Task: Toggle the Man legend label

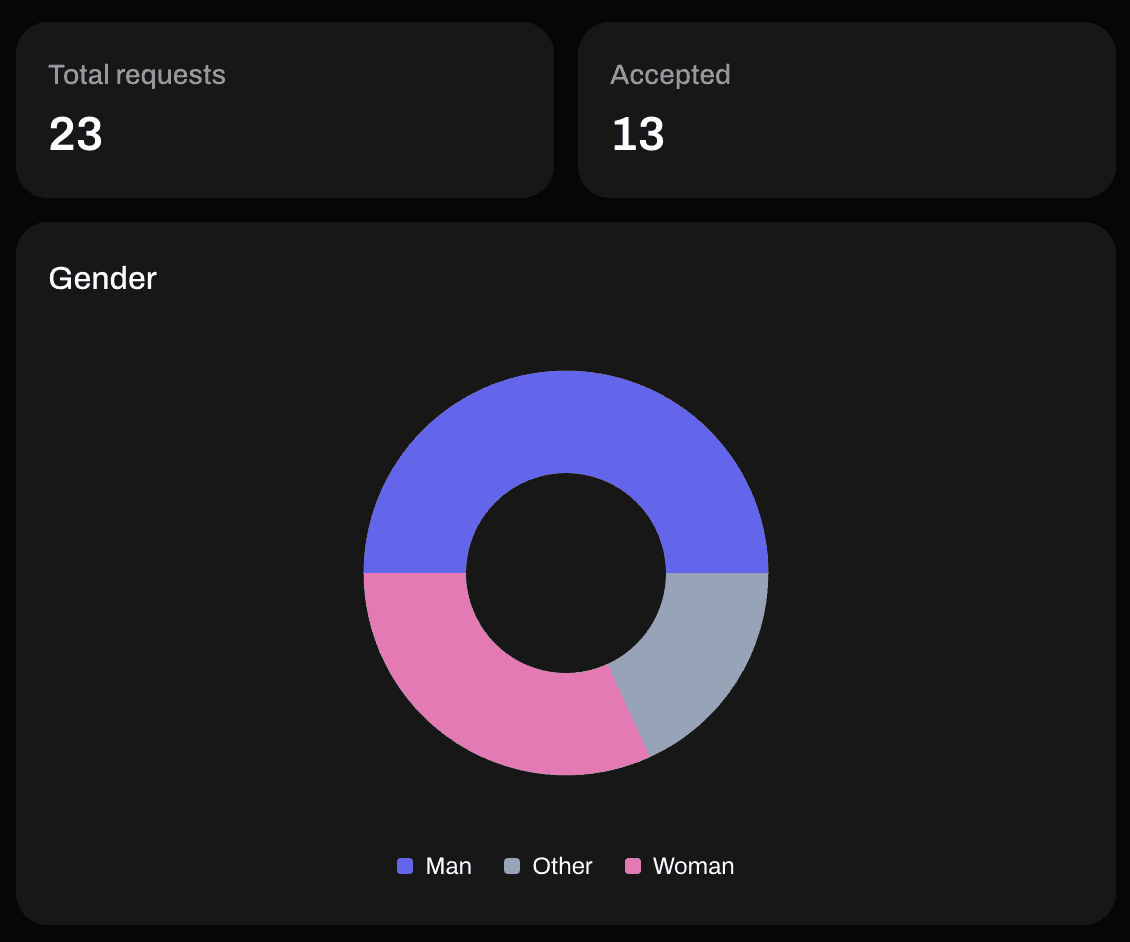Action: (x=448, y=866)
